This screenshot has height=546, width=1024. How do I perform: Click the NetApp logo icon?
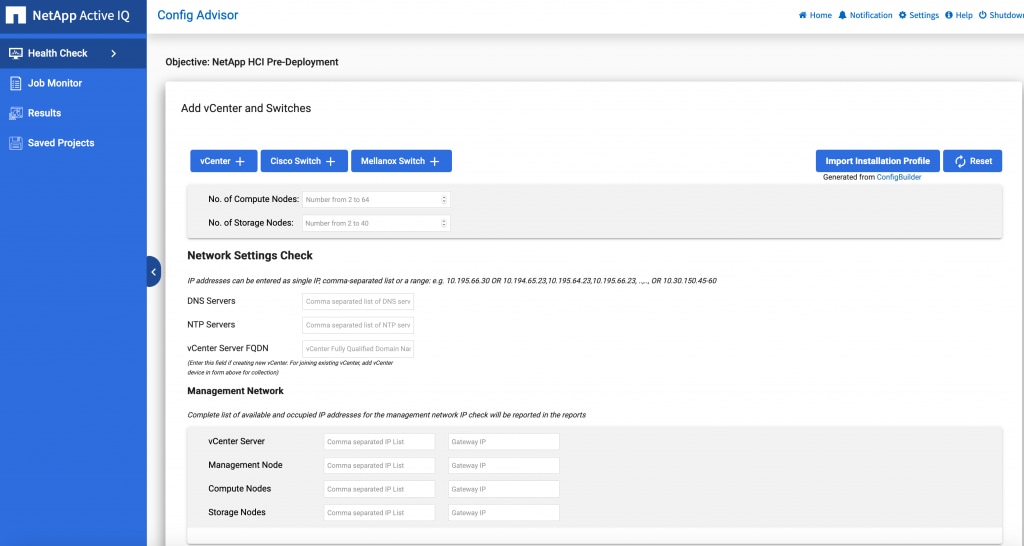pyautogui.click(x=16, y=16)
